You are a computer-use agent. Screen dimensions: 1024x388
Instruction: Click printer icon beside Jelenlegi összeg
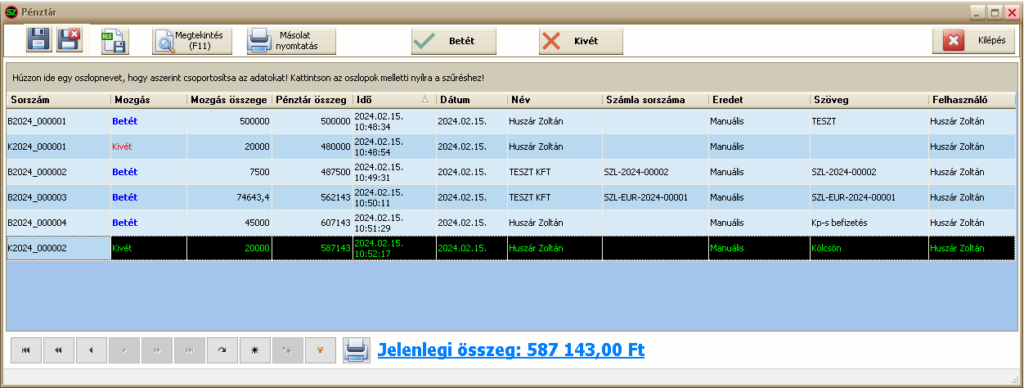tap(357, 350)
